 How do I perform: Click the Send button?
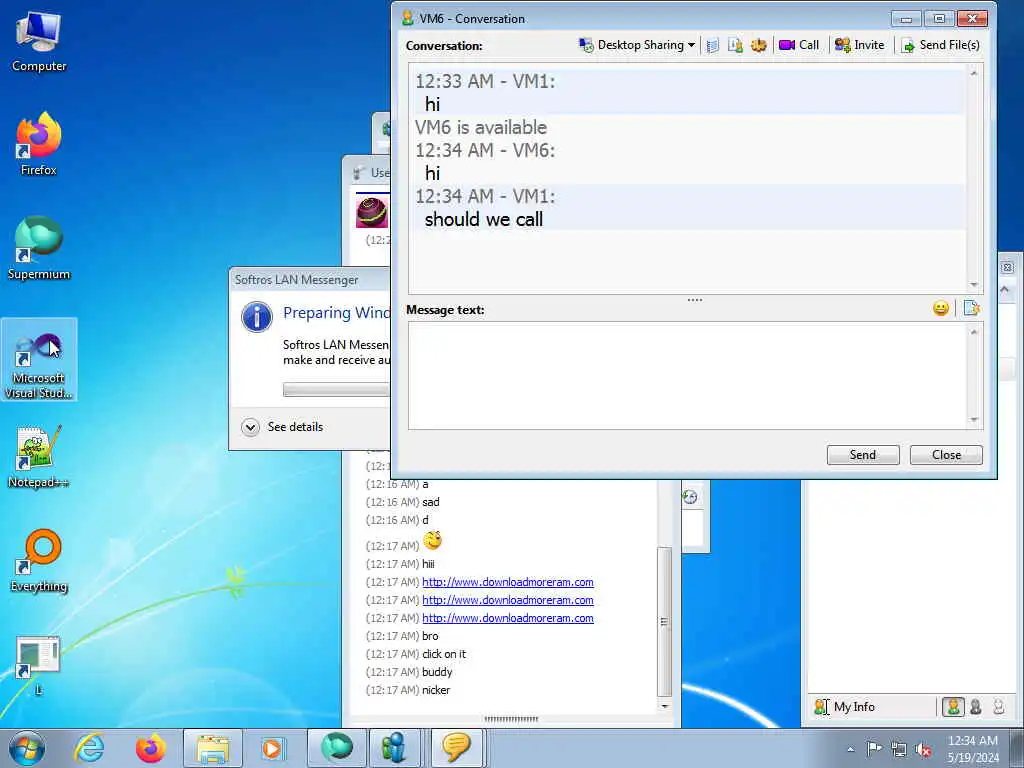click(863, 455)
